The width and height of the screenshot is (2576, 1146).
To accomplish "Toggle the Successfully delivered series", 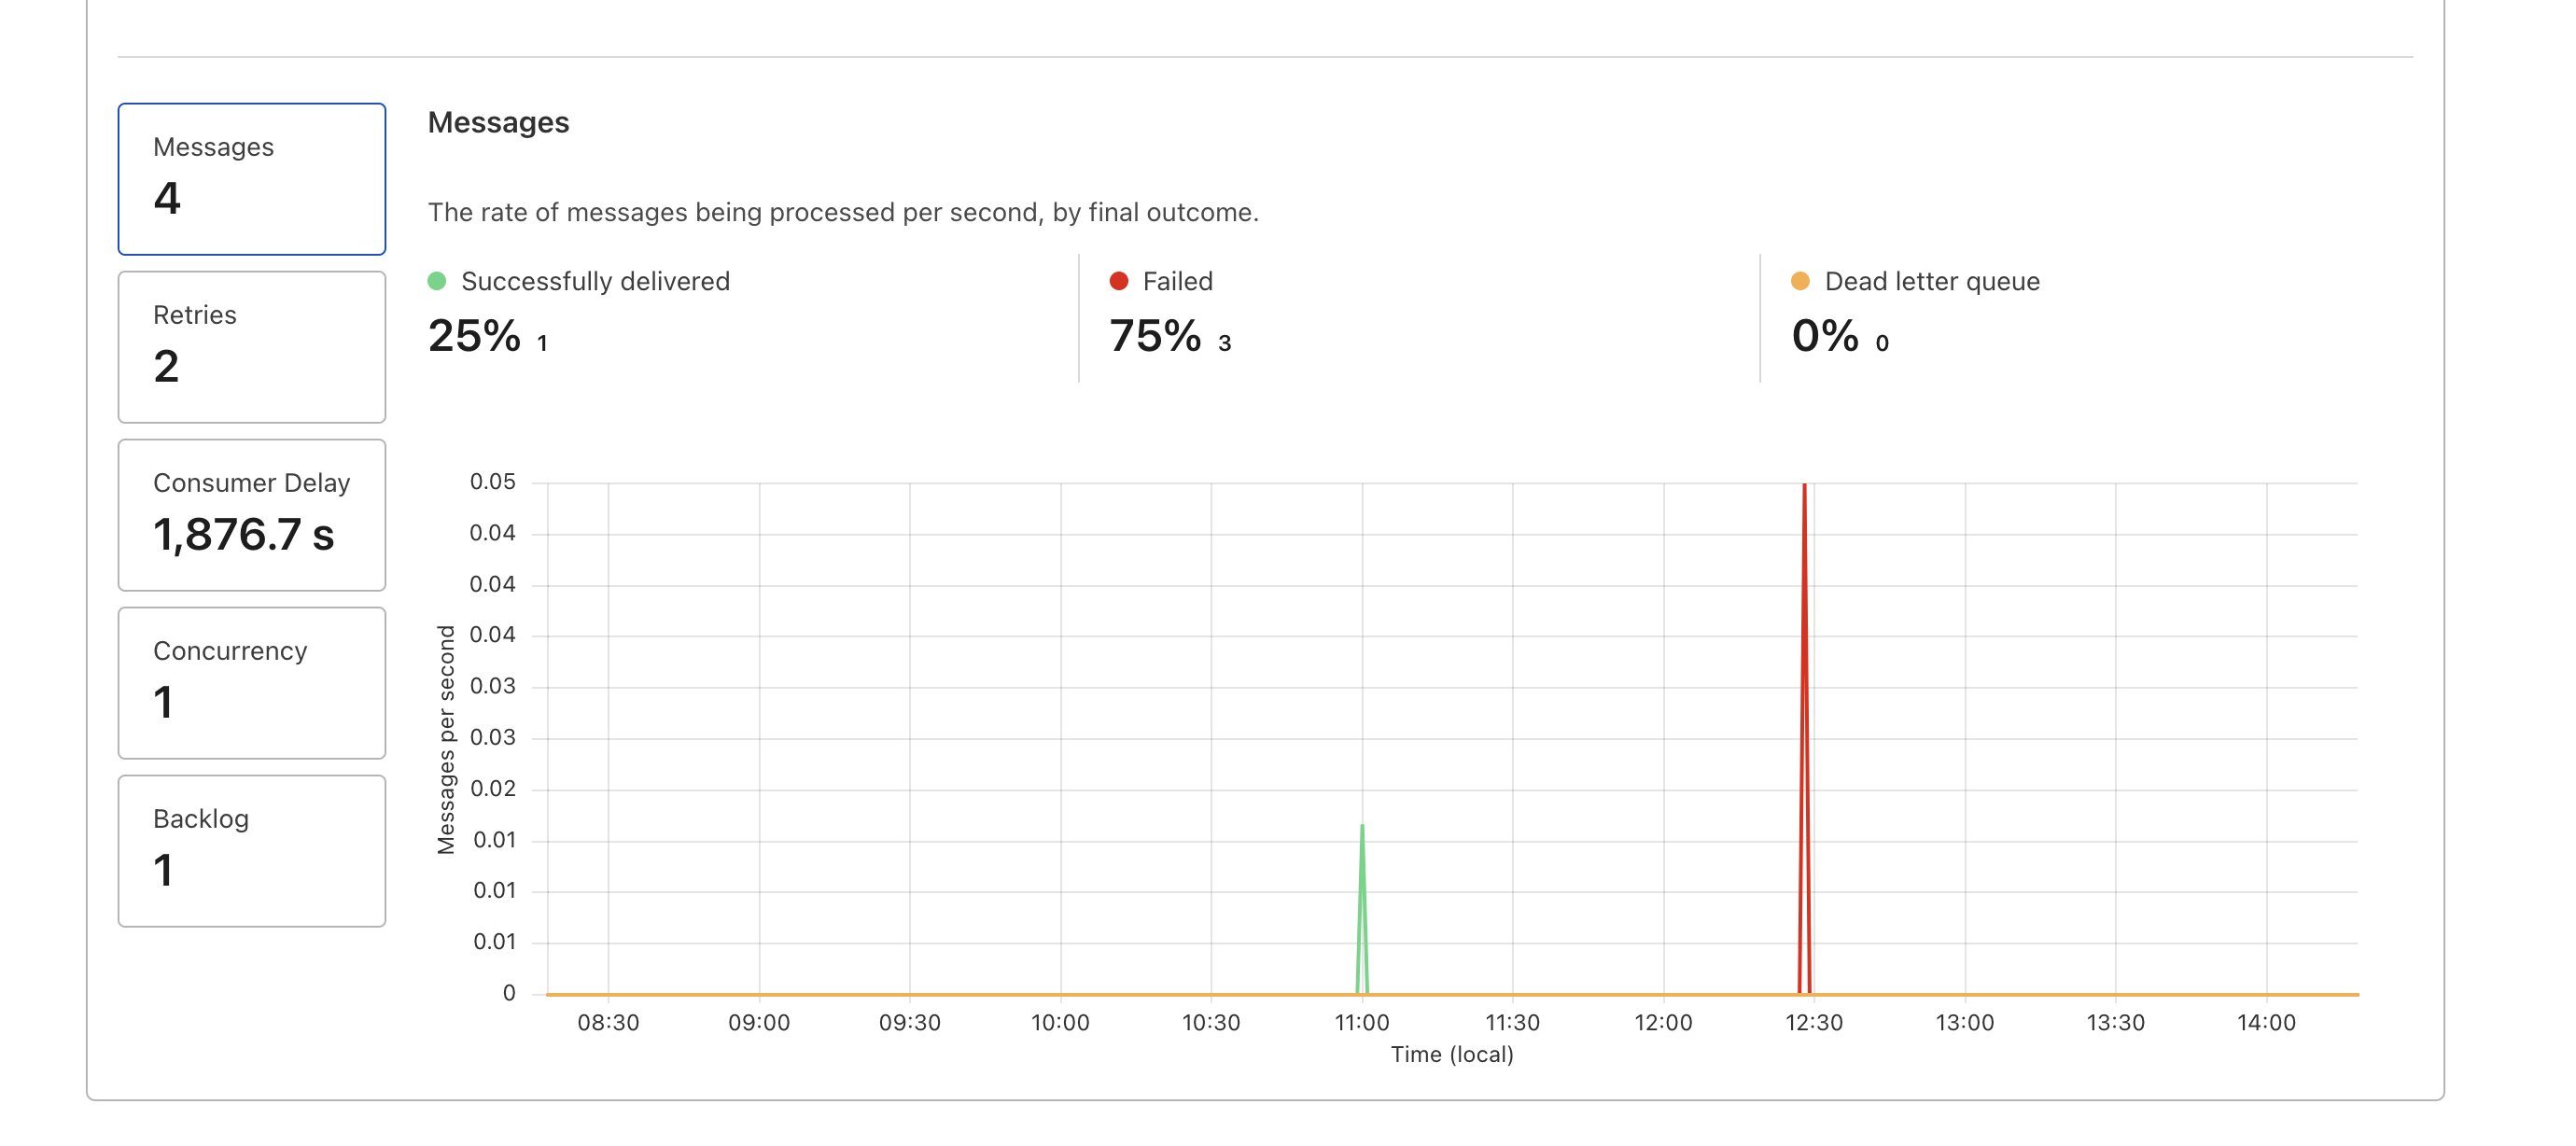I will pos(594,281).
